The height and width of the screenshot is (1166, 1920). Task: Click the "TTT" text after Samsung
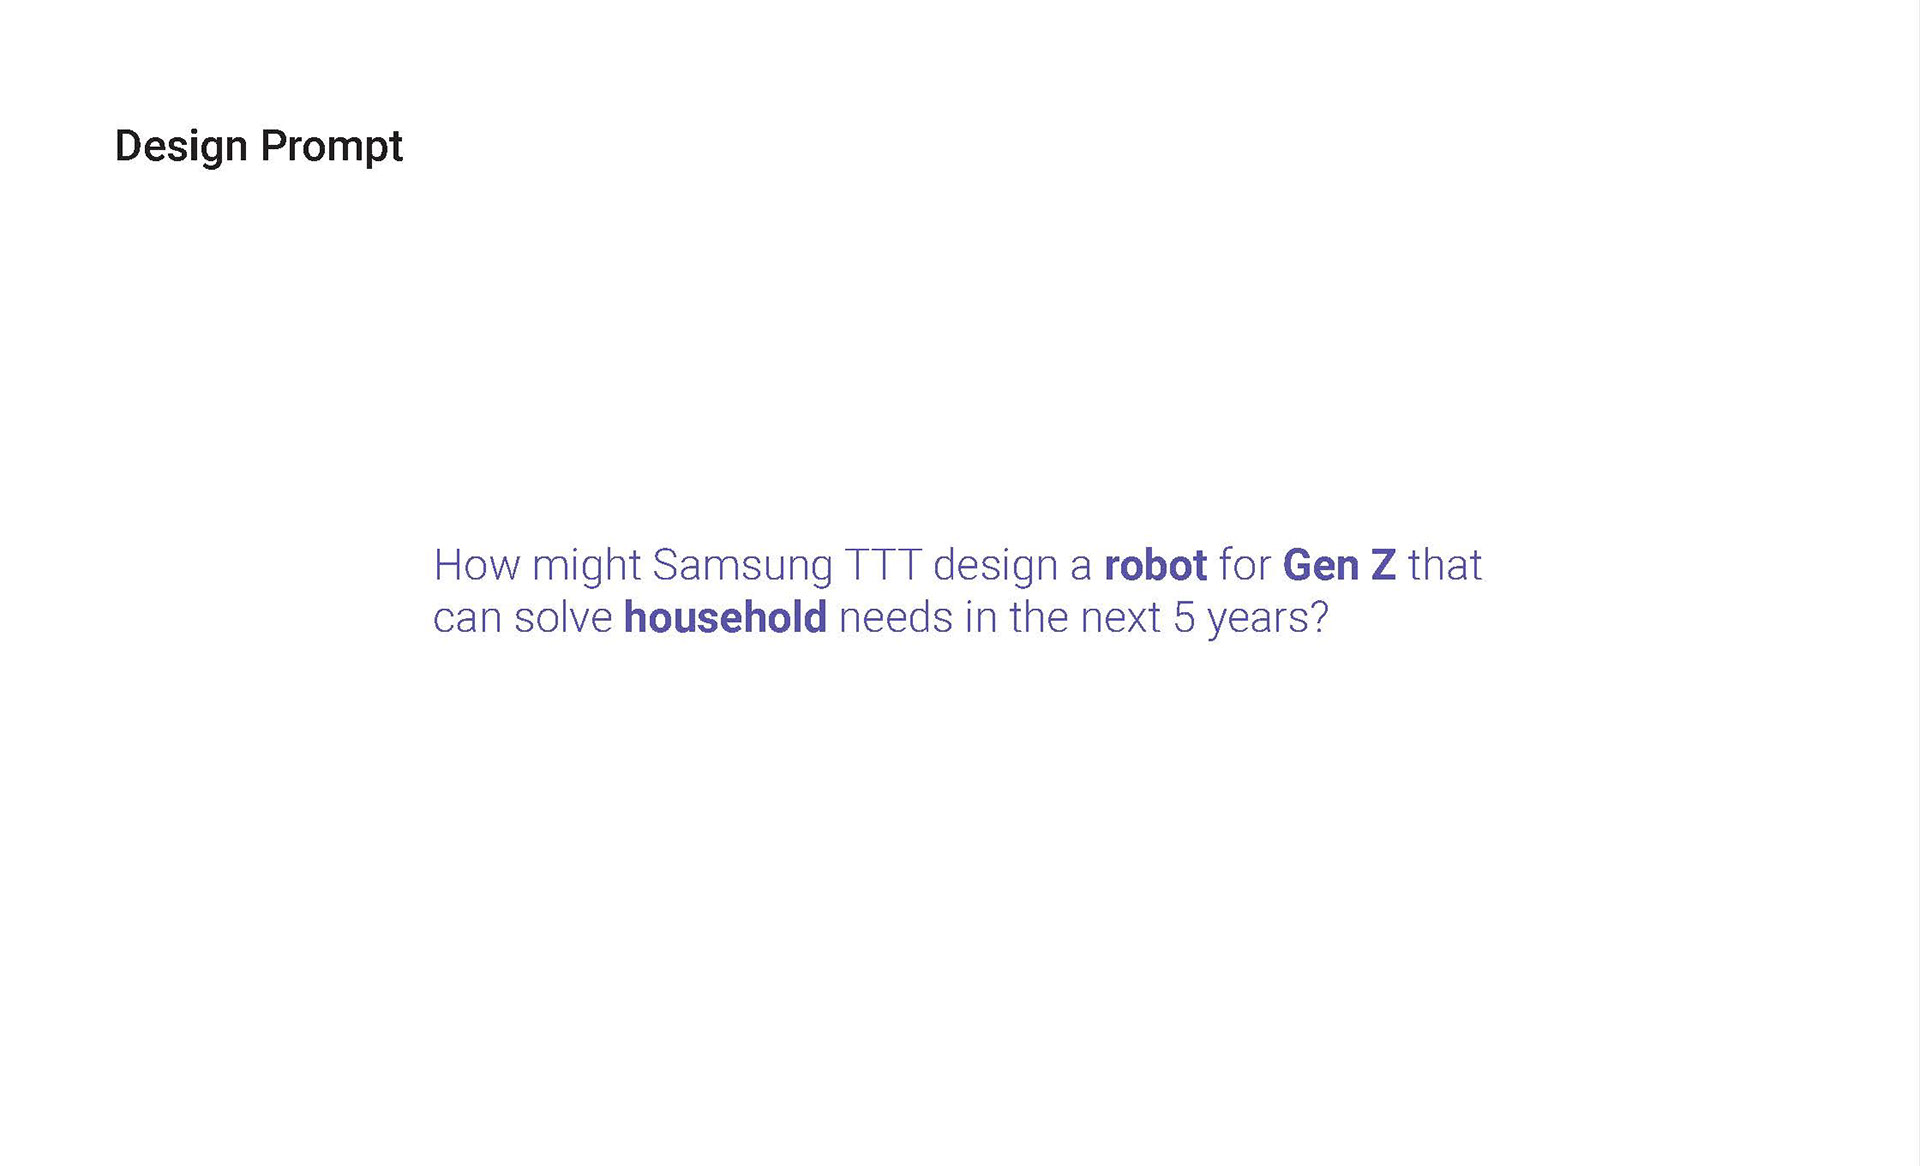883,566
